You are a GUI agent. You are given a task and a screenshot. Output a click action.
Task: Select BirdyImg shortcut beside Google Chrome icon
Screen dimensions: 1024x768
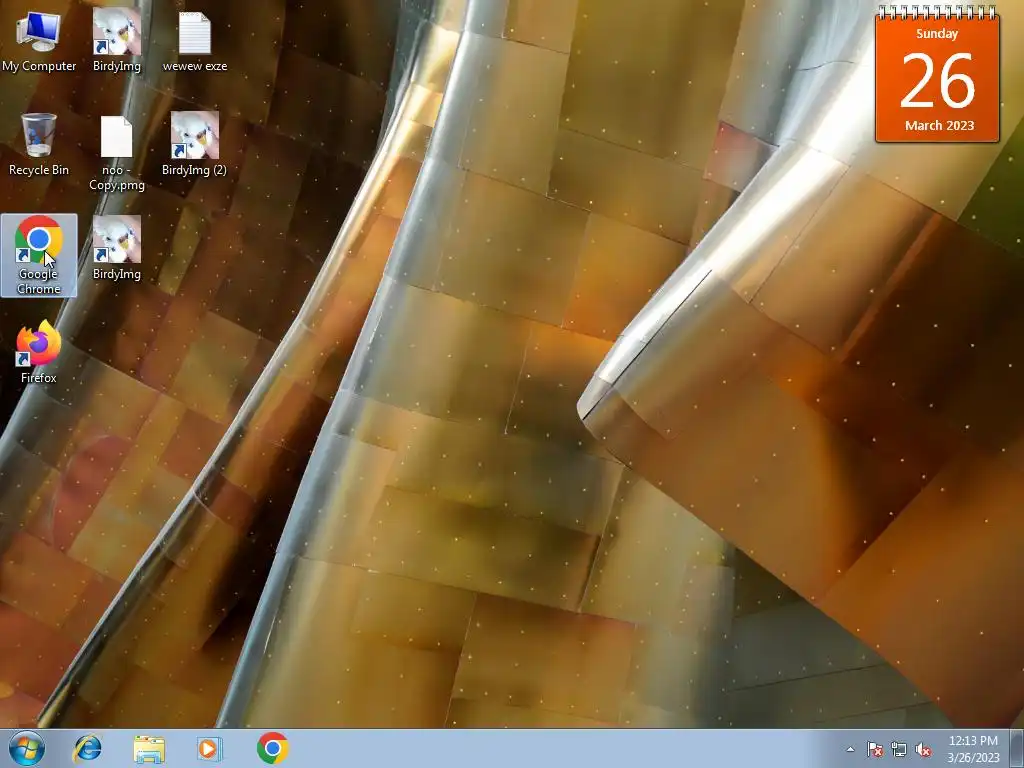click(x=116, y=249)
